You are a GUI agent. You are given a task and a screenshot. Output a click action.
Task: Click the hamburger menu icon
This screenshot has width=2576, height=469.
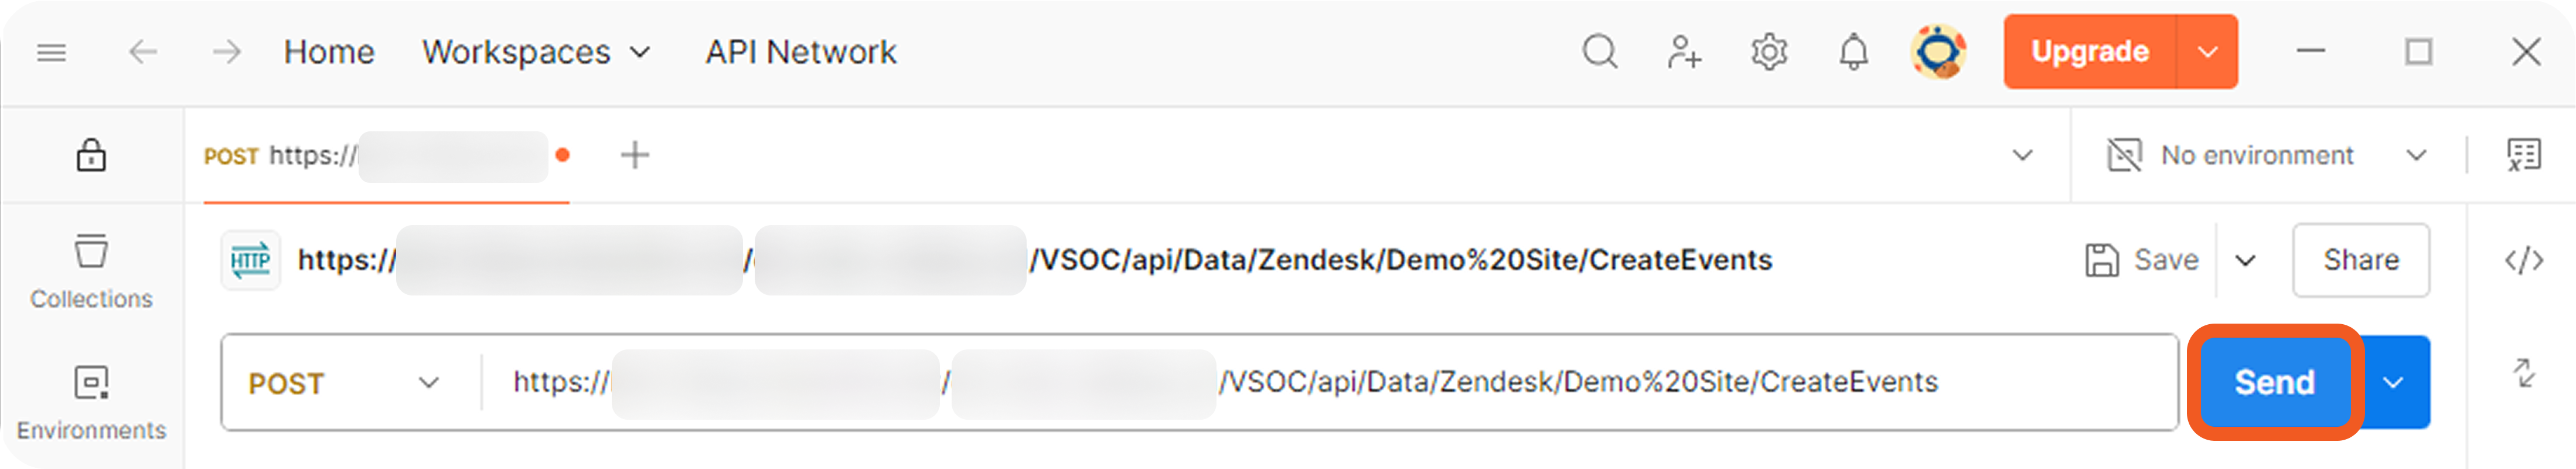coord(51,52)
